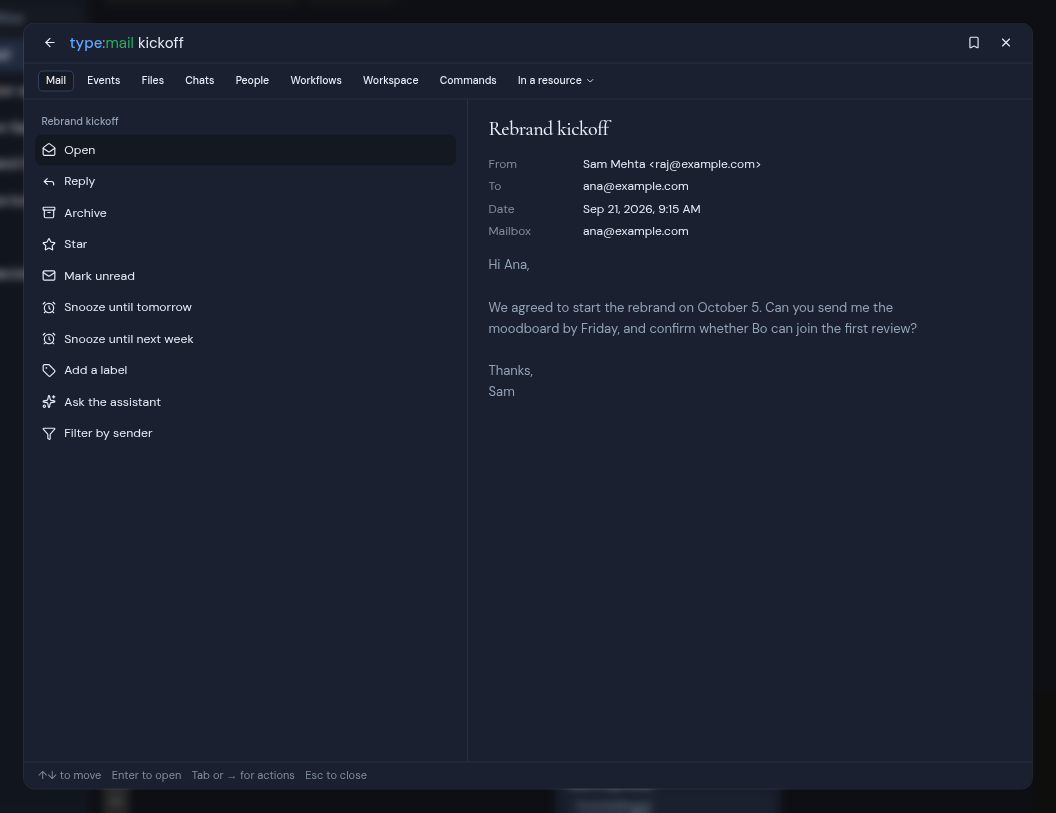The height and width of the screenshot is (813, 1056).
Task: Choose Filter by sender text
Action: (108, 433)
